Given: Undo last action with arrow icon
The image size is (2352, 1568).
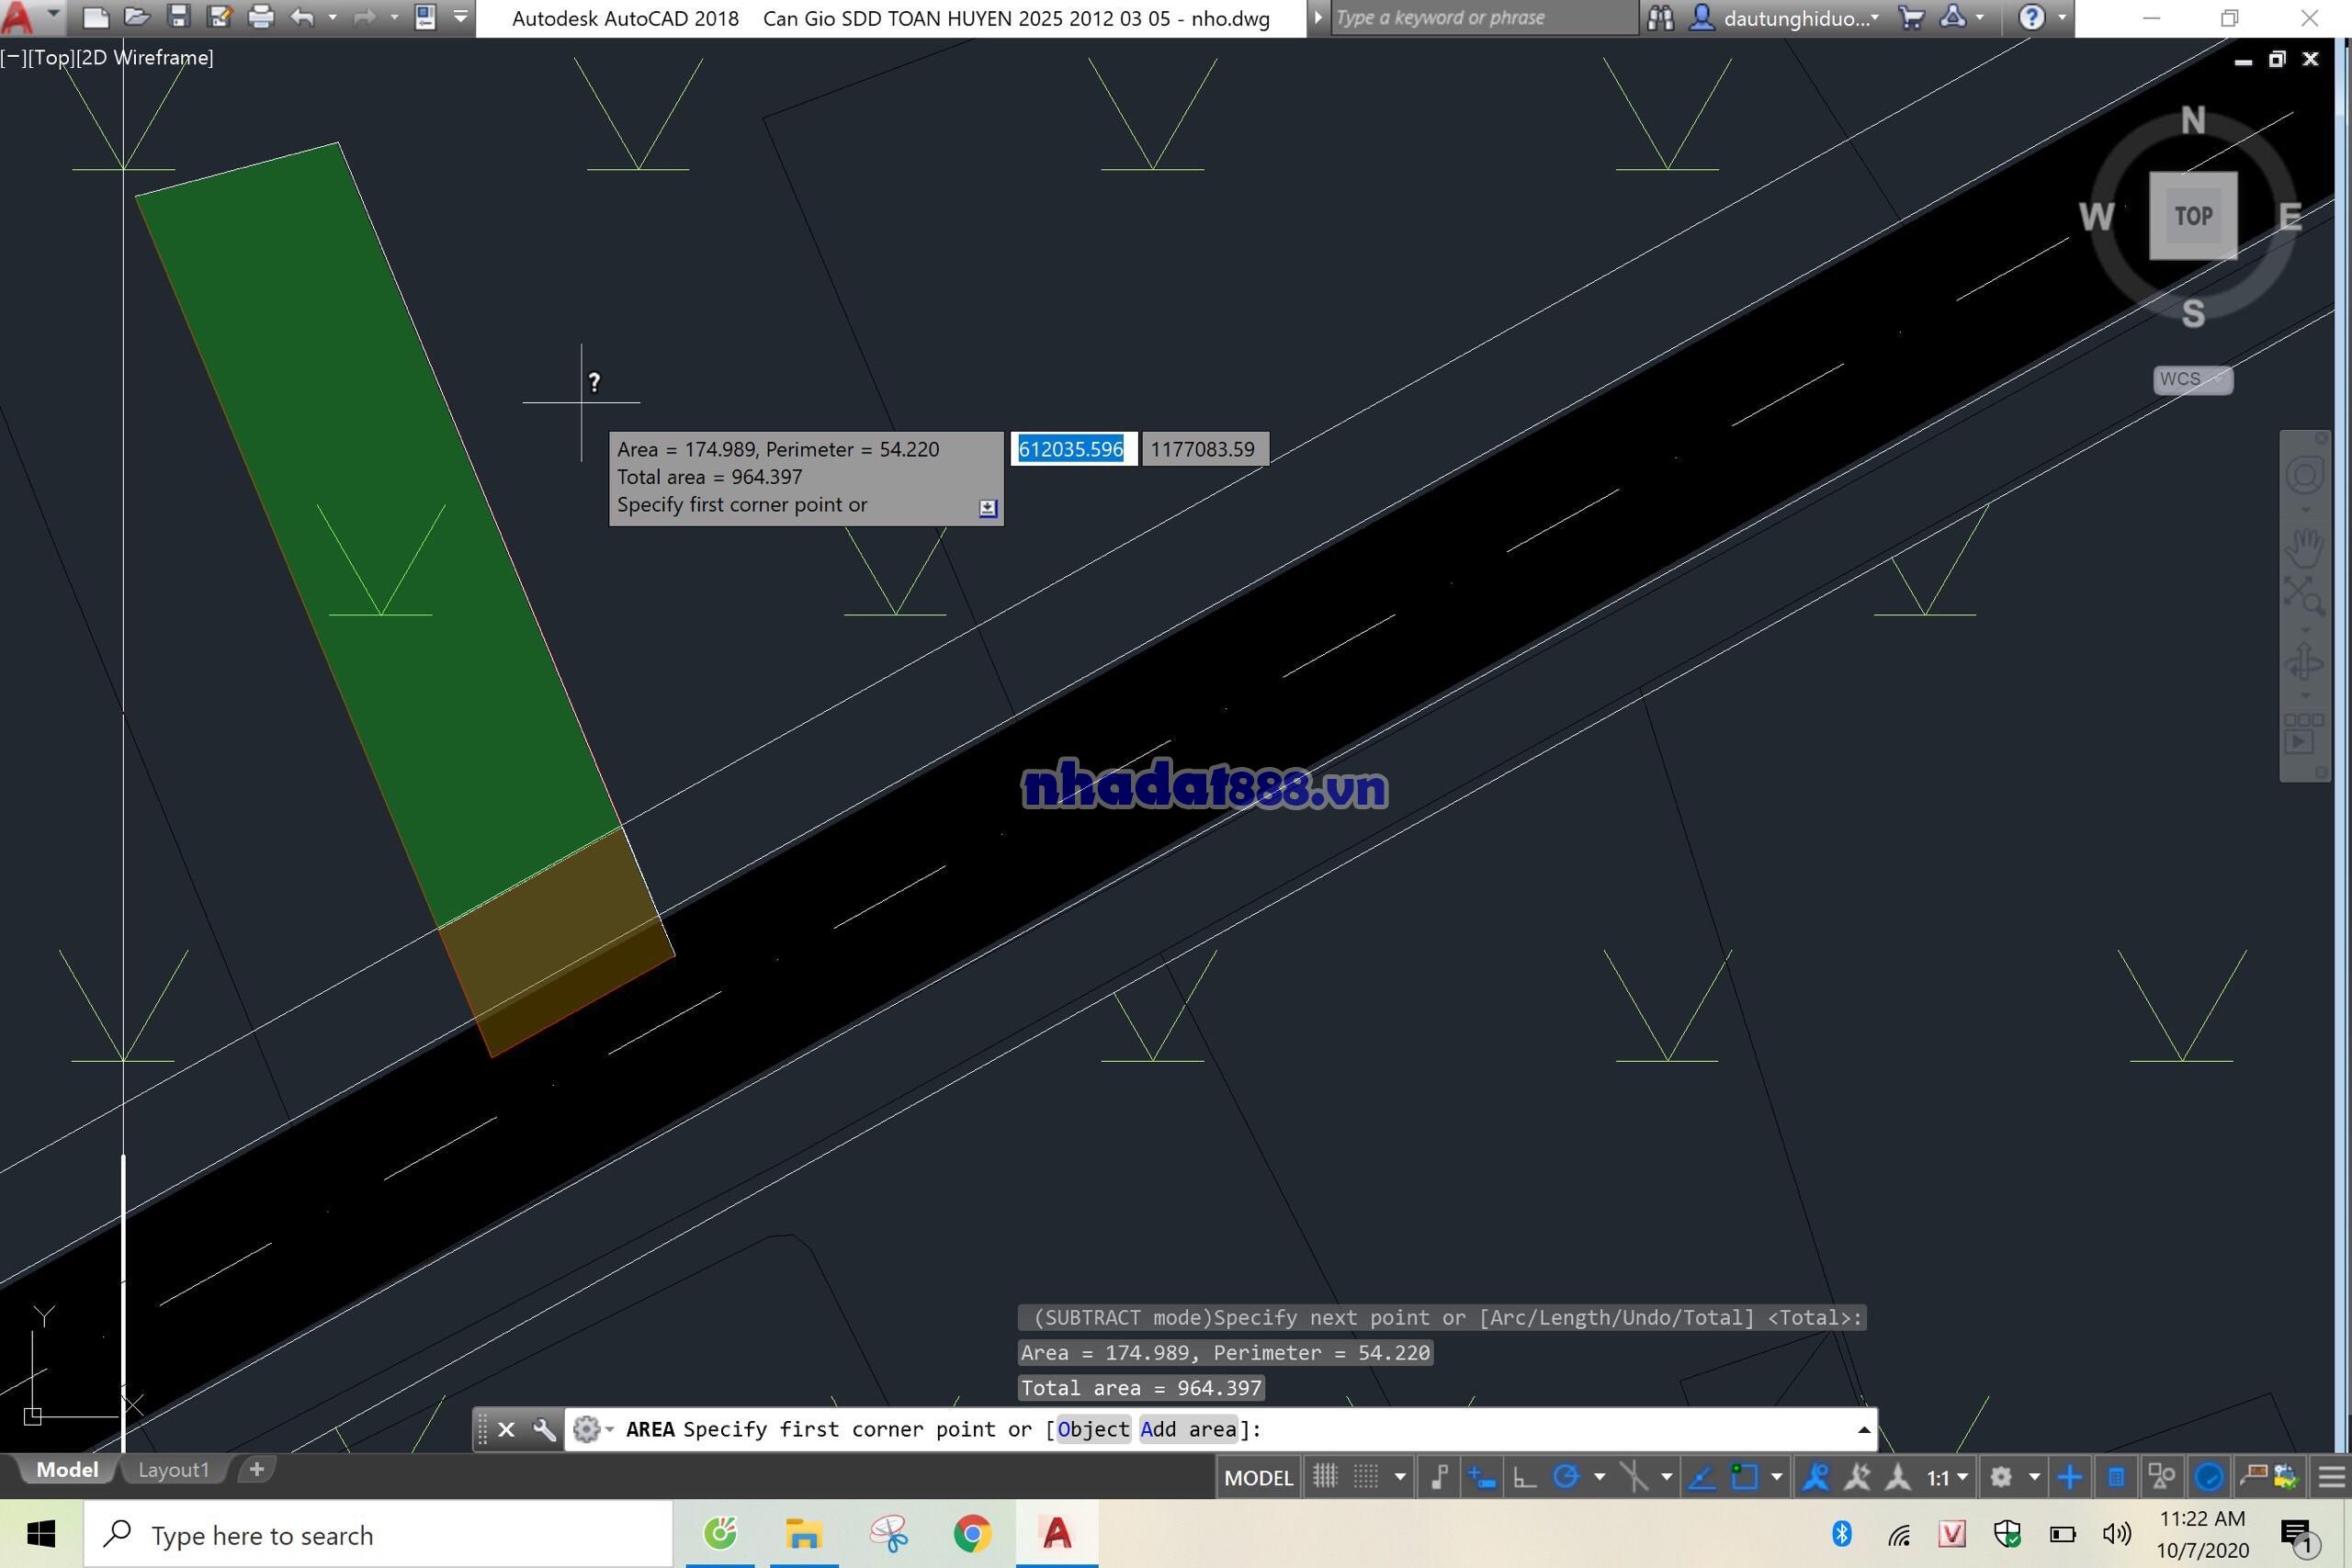Looking at the screenshot, I should pos(302,17).
